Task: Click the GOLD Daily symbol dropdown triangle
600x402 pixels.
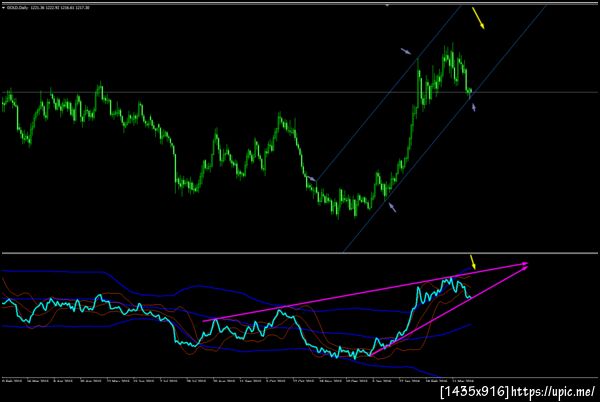Action: [x=3, y=7]
